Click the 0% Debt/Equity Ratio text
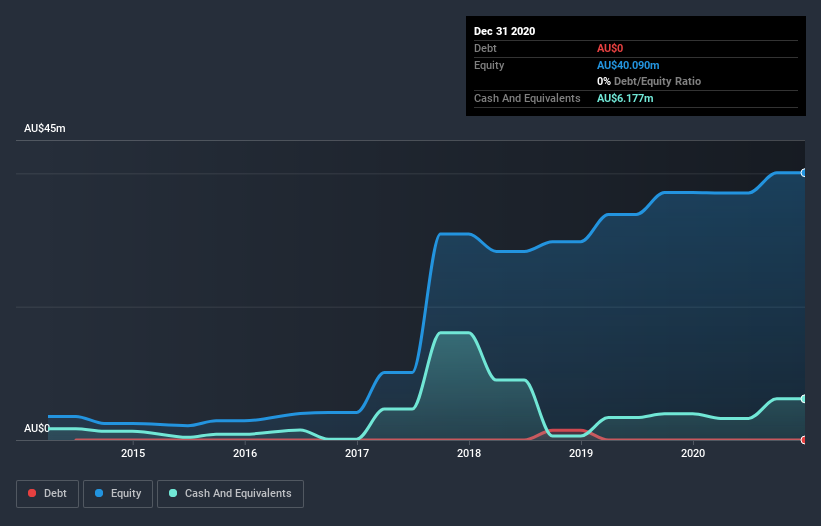The height and width of the screenshot is (526, 821). pos(649,81)
